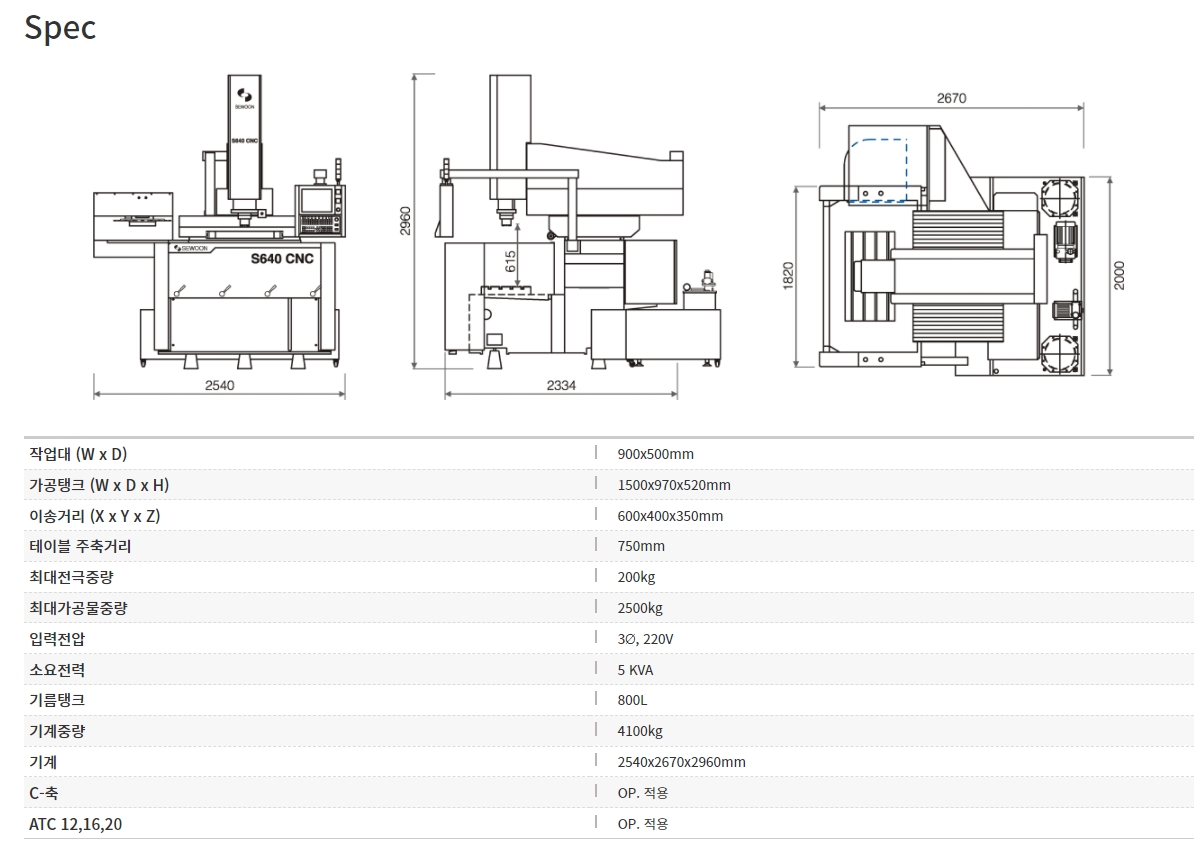Click the 2670 dimension above the top view

[951, 98]
